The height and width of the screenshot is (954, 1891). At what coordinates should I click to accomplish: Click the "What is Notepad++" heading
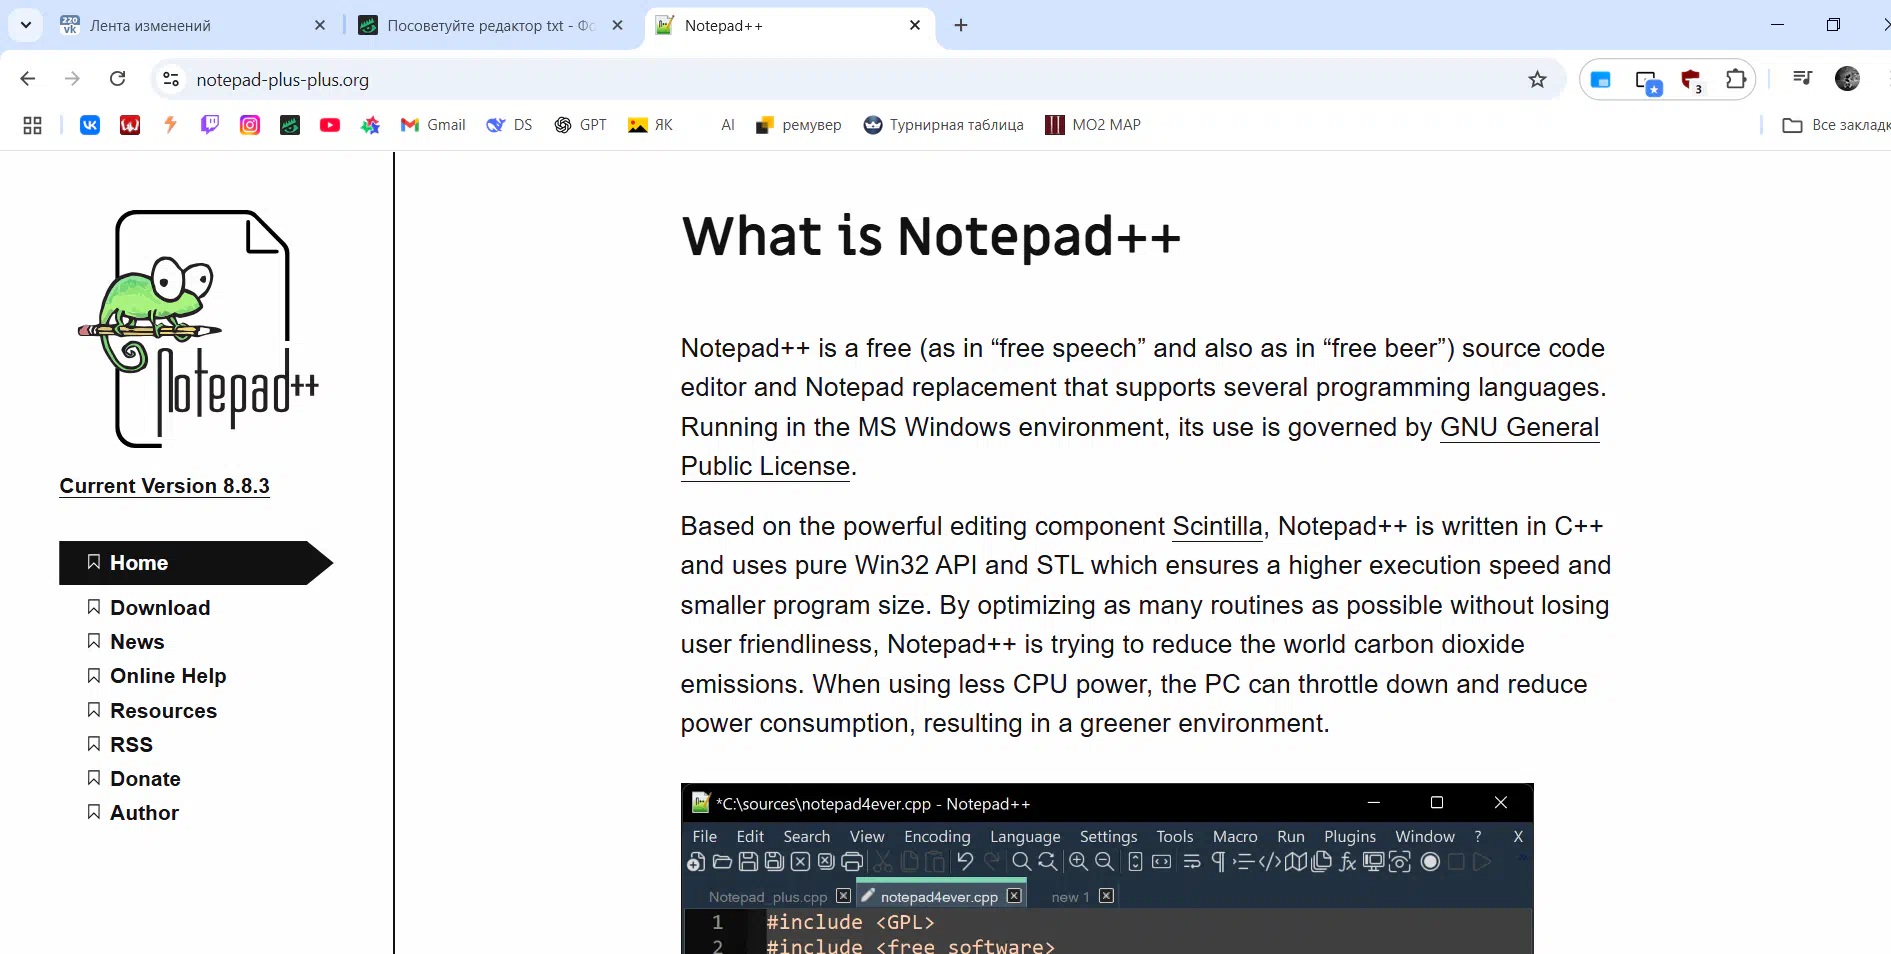coord(931,237)
